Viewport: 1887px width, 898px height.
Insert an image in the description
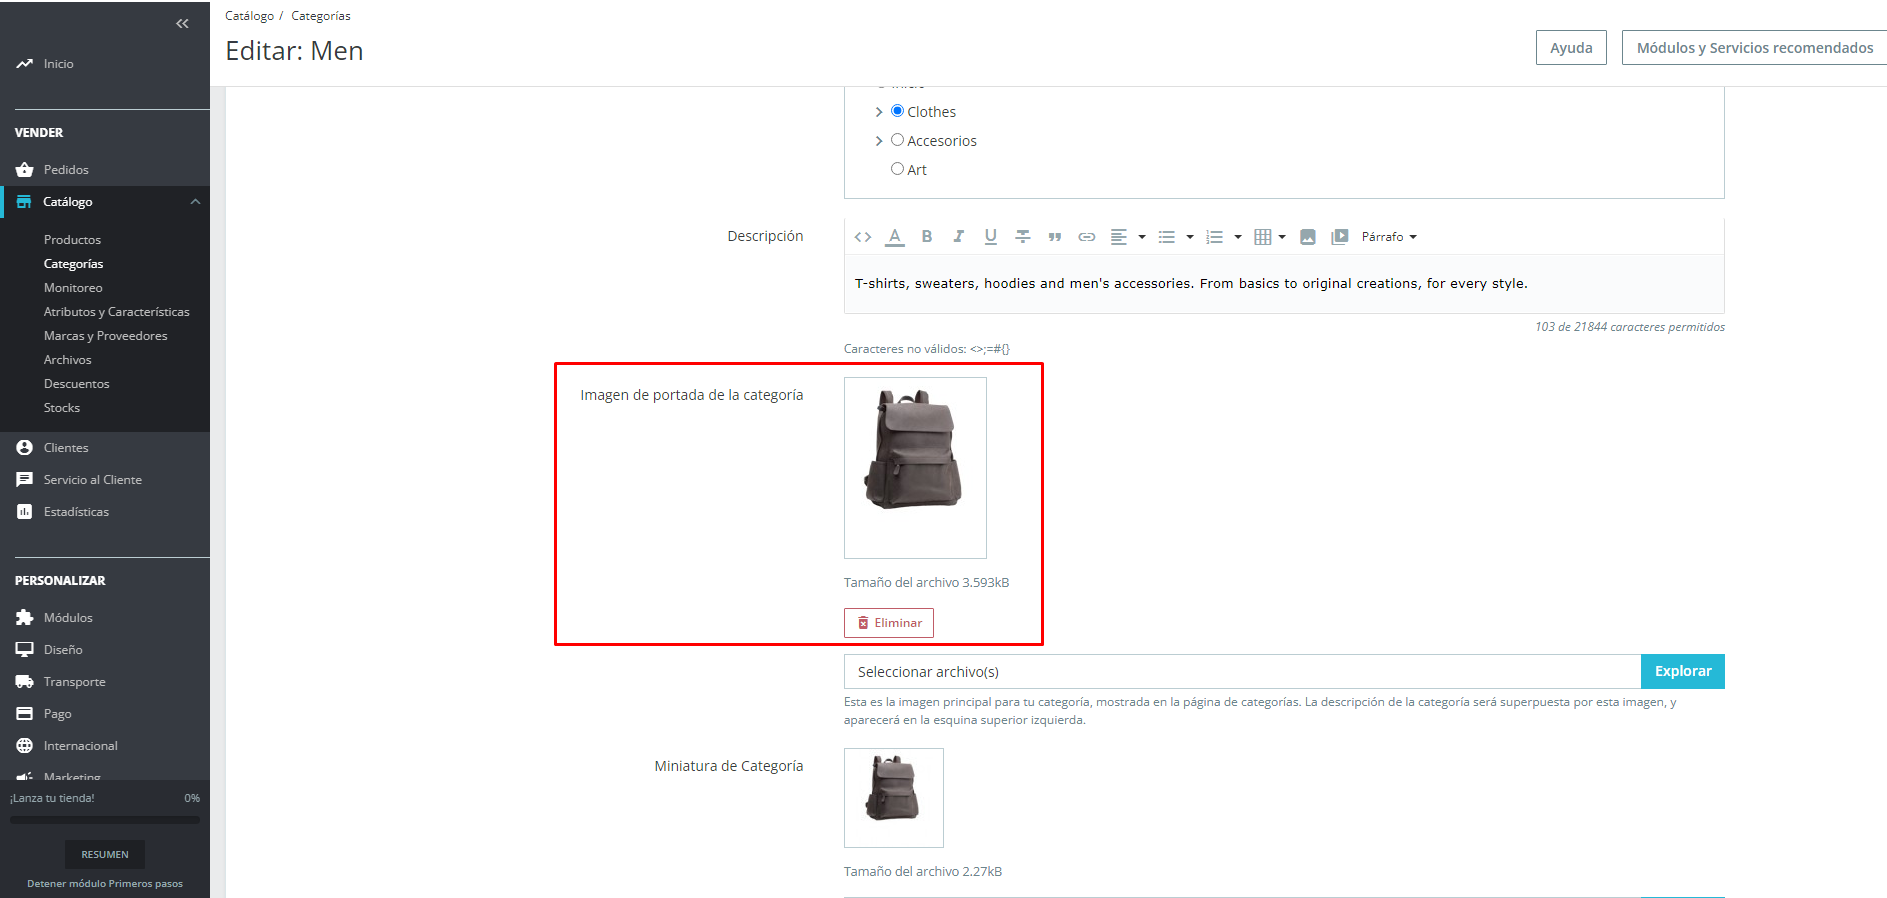pyautogui.click(x=1308, y=237)
